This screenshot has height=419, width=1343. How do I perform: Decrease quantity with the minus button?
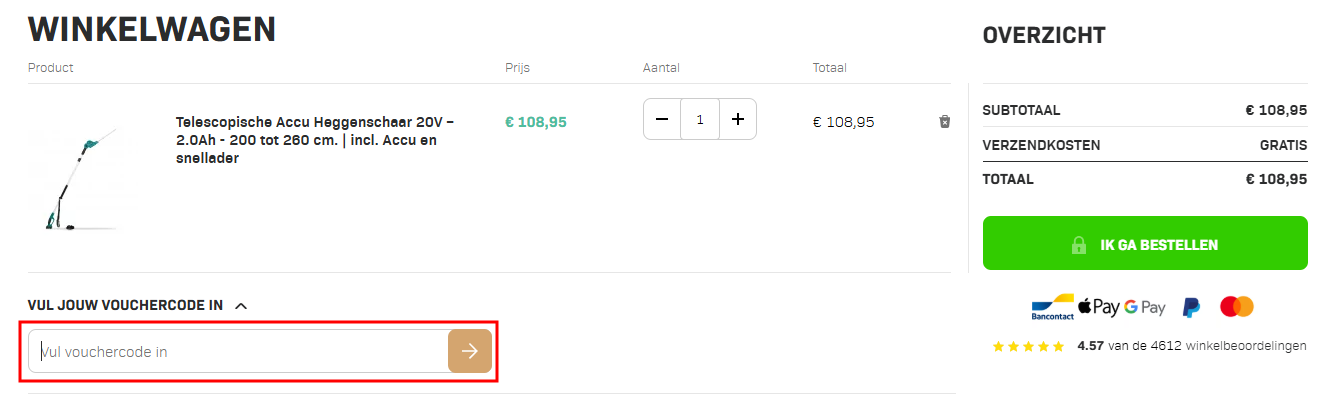(x=662, y=119)
